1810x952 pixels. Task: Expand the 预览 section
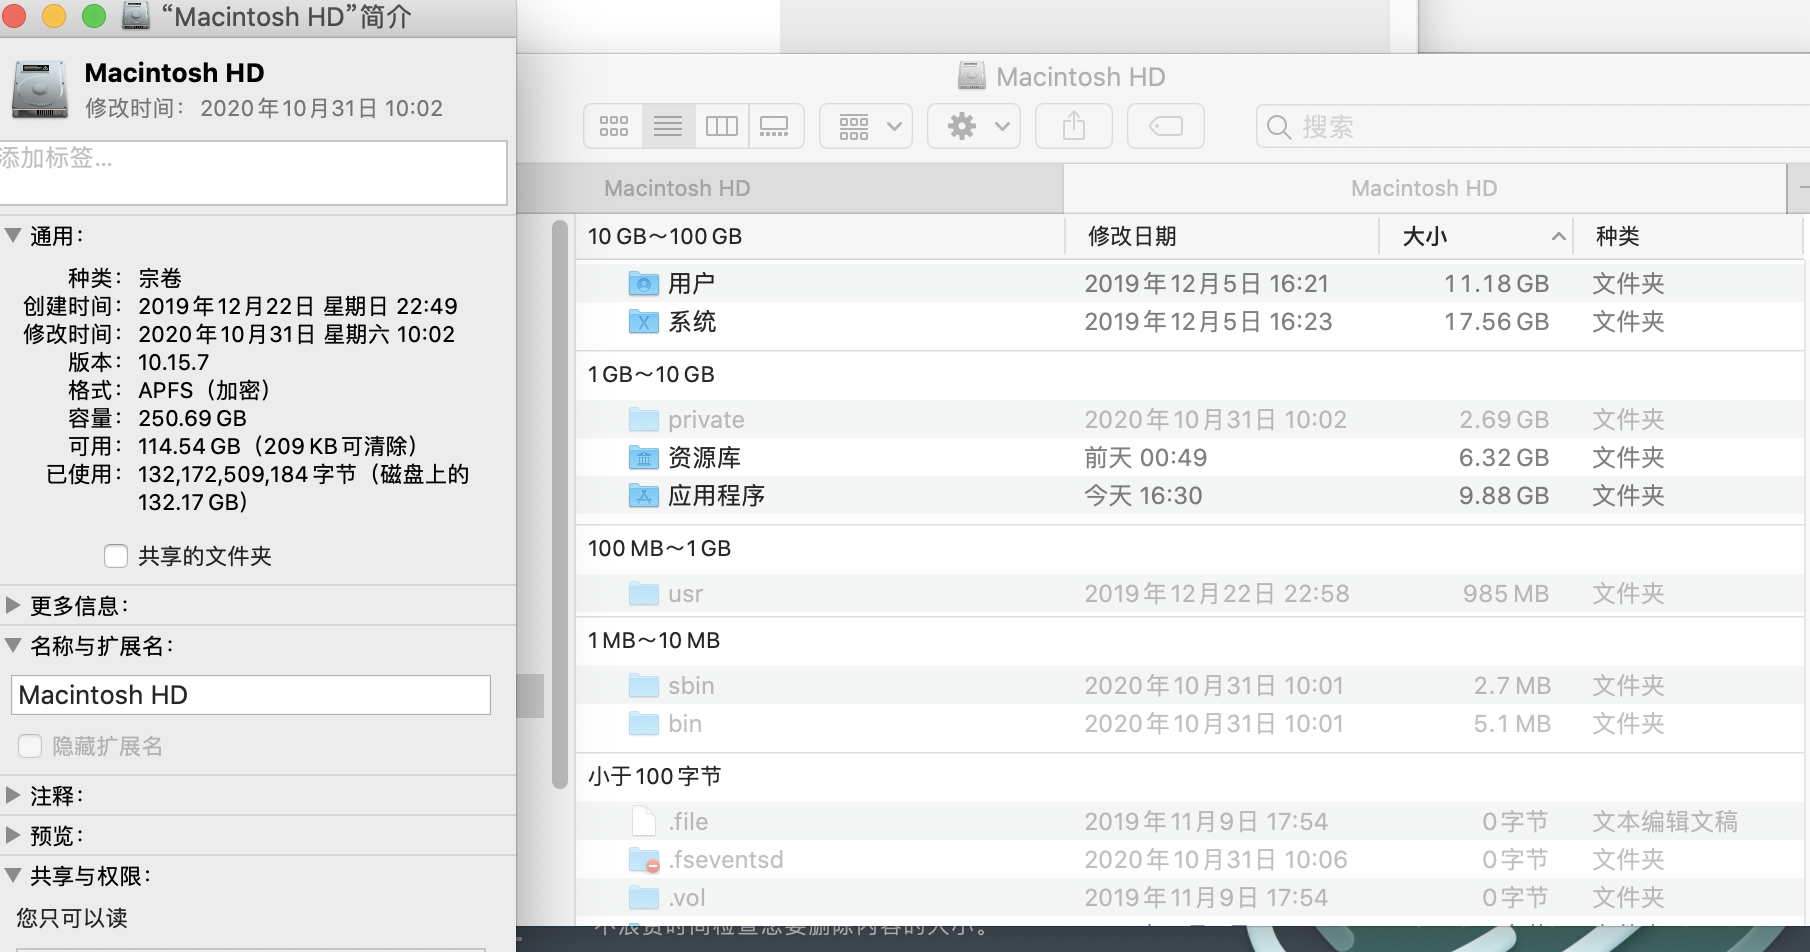[13, 835]
